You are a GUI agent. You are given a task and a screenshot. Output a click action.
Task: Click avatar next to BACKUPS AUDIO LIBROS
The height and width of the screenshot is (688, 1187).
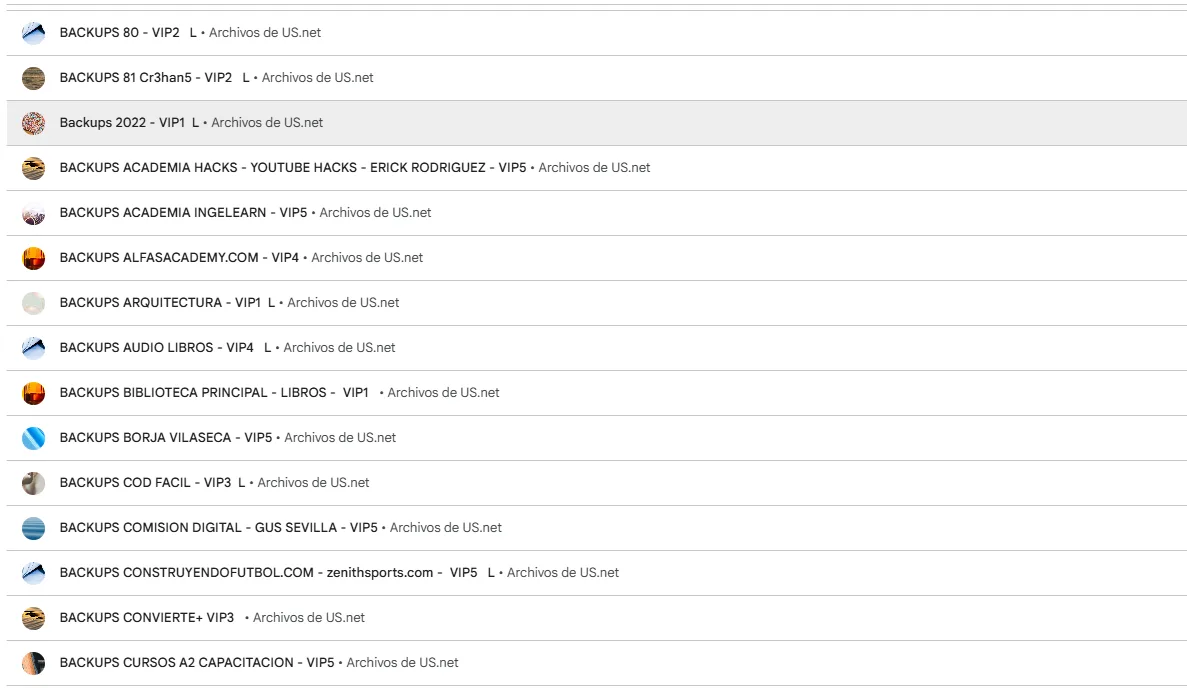click(34, 348)
